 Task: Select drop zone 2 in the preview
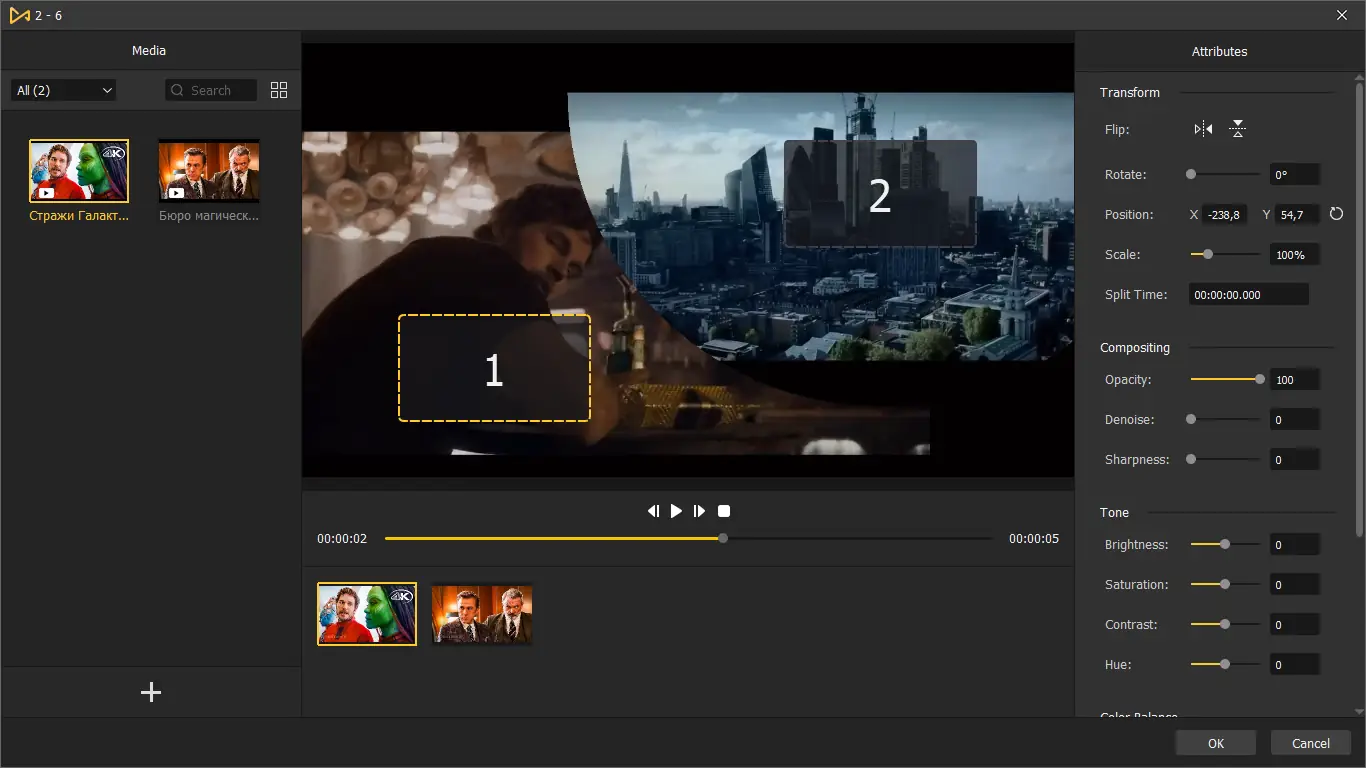(880, 194)
